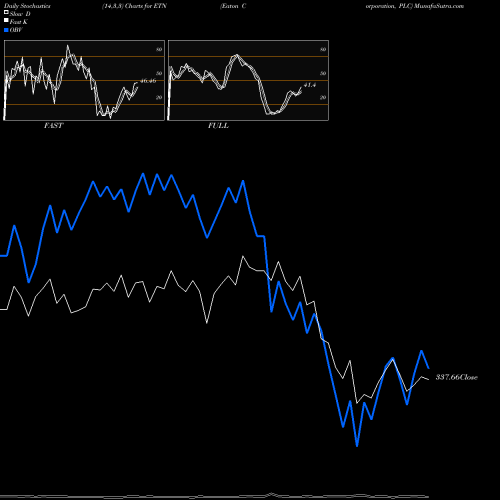
Task: Click the end point of white close line
Action: [x=429, y=379]
